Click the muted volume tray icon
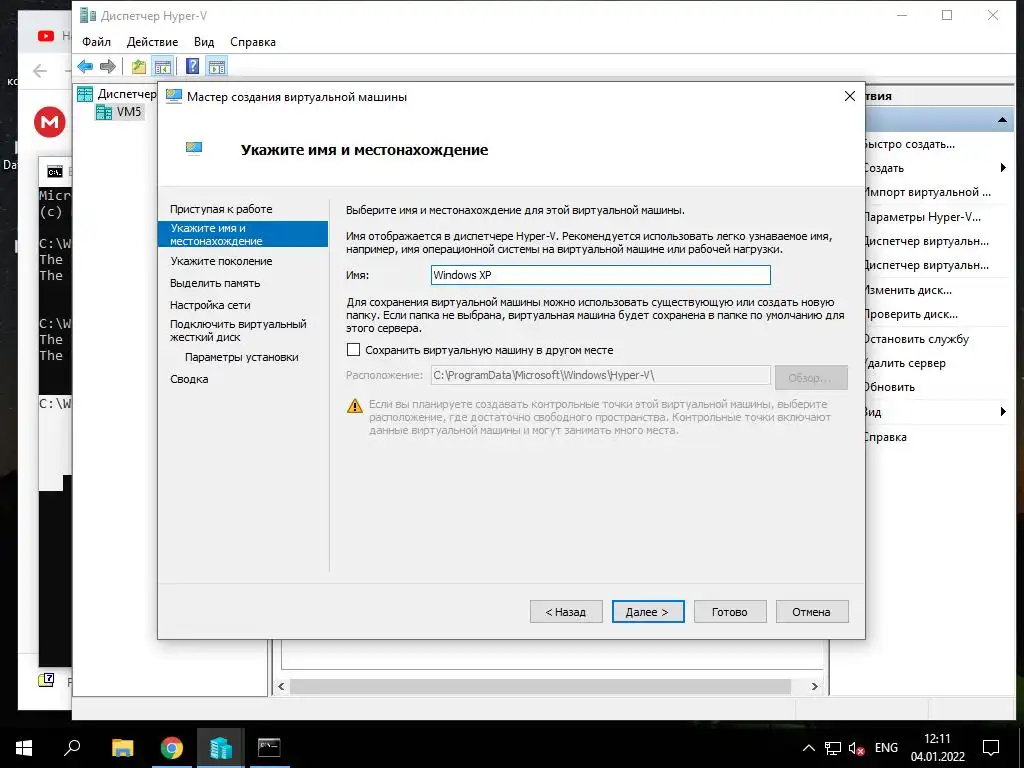 [856, 748]
